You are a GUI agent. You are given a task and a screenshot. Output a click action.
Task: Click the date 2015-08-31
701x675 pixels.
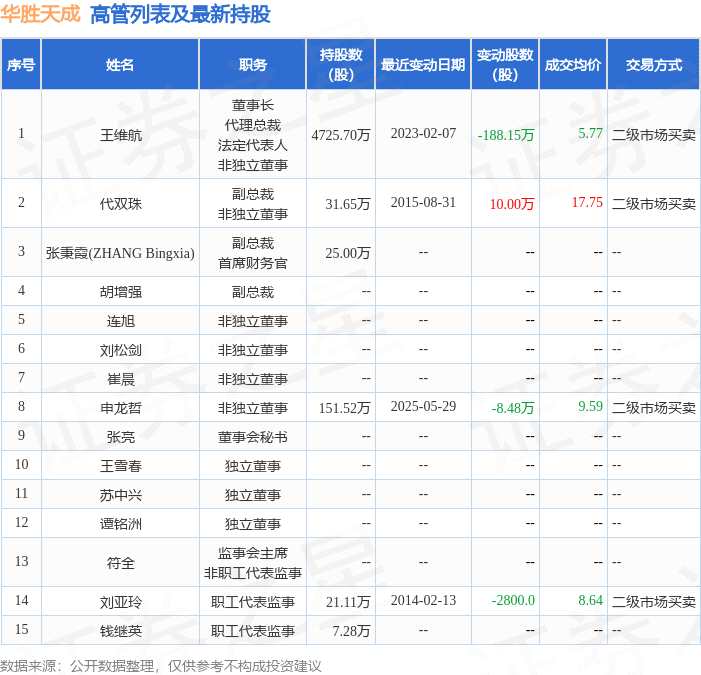pos(423,202)
